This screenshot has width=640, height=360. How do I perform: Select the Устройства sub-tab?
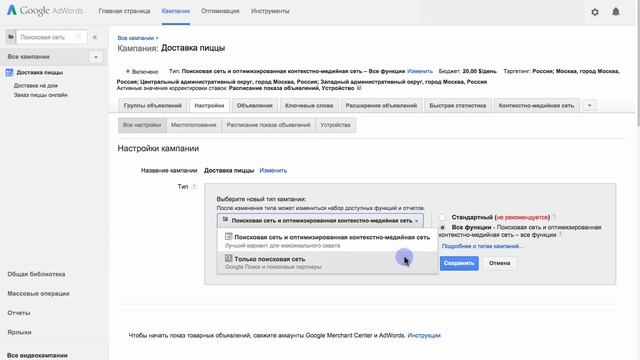tap(336, 125)
